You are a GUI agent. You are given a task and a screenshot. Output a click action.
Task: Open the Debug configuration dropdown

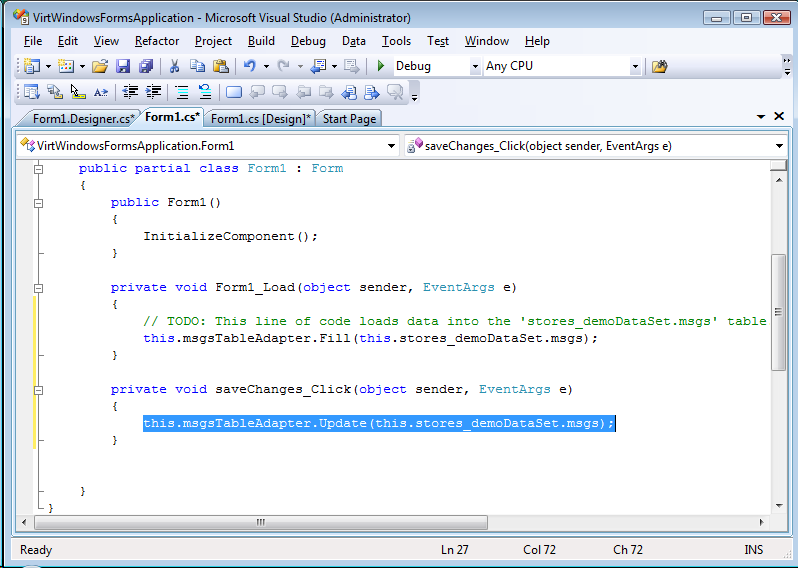click(x=475, y=67)
